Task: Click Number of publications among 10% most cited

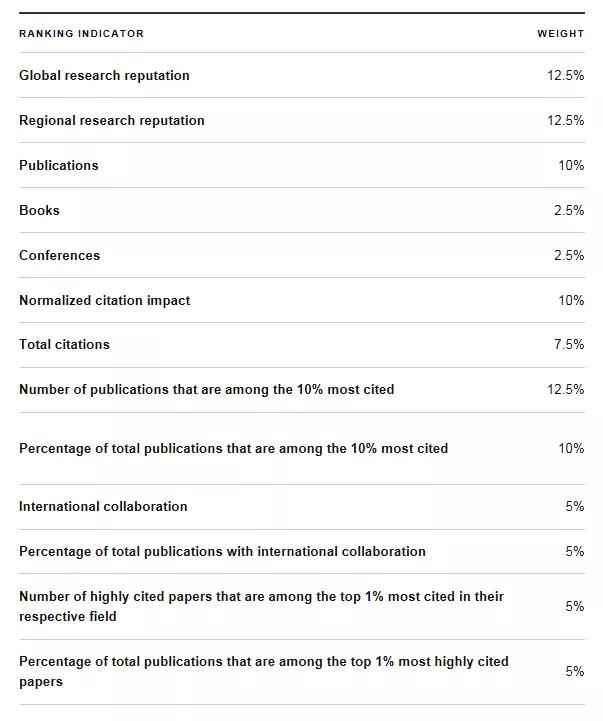Action: pyautogui.click(x=206, y=390)
